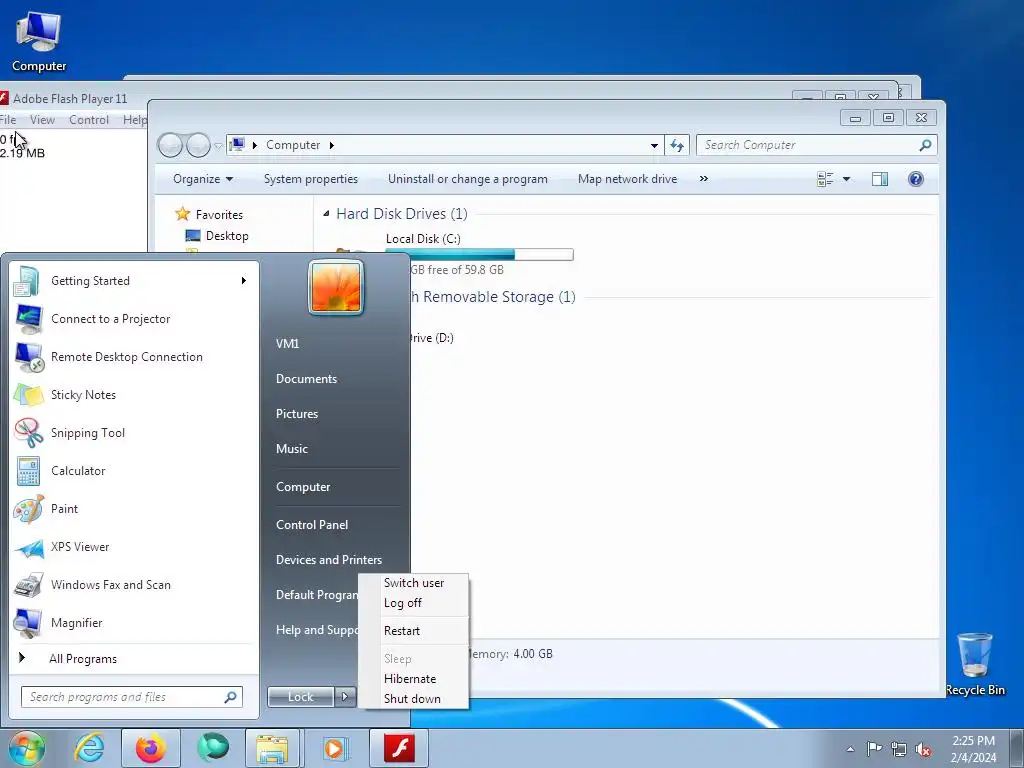1024x768 pixels.
Task: Open address bar history dropdown
Action: 654,146
